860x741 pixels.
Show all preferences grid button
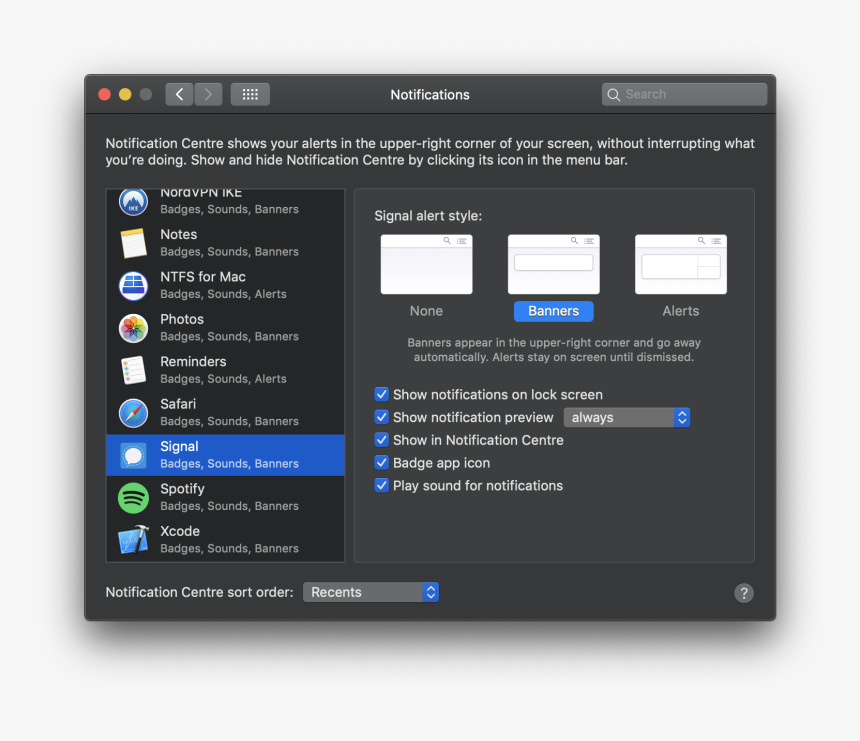point(250,94)
